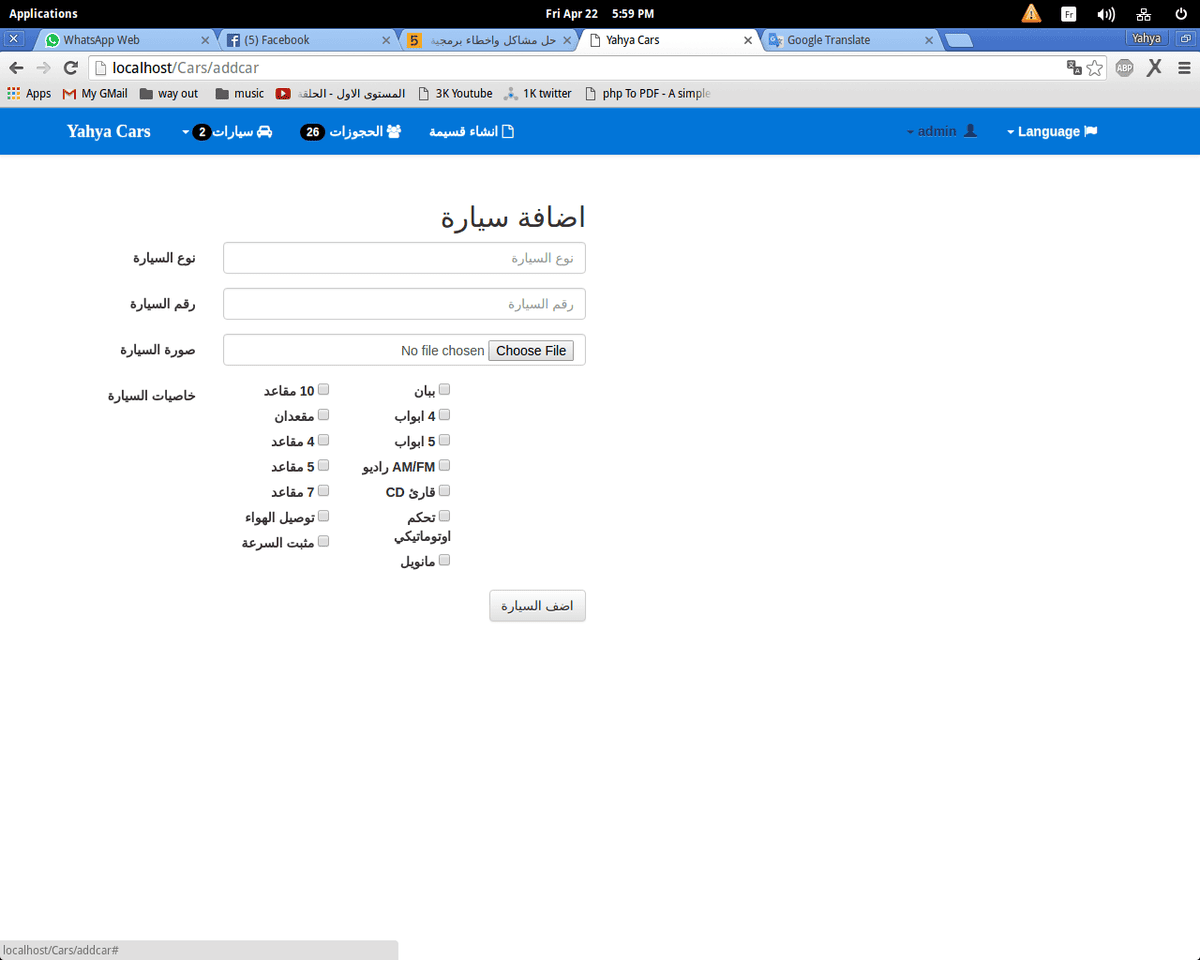Open the 'way out' bookmarks folder

pos(169,93)
